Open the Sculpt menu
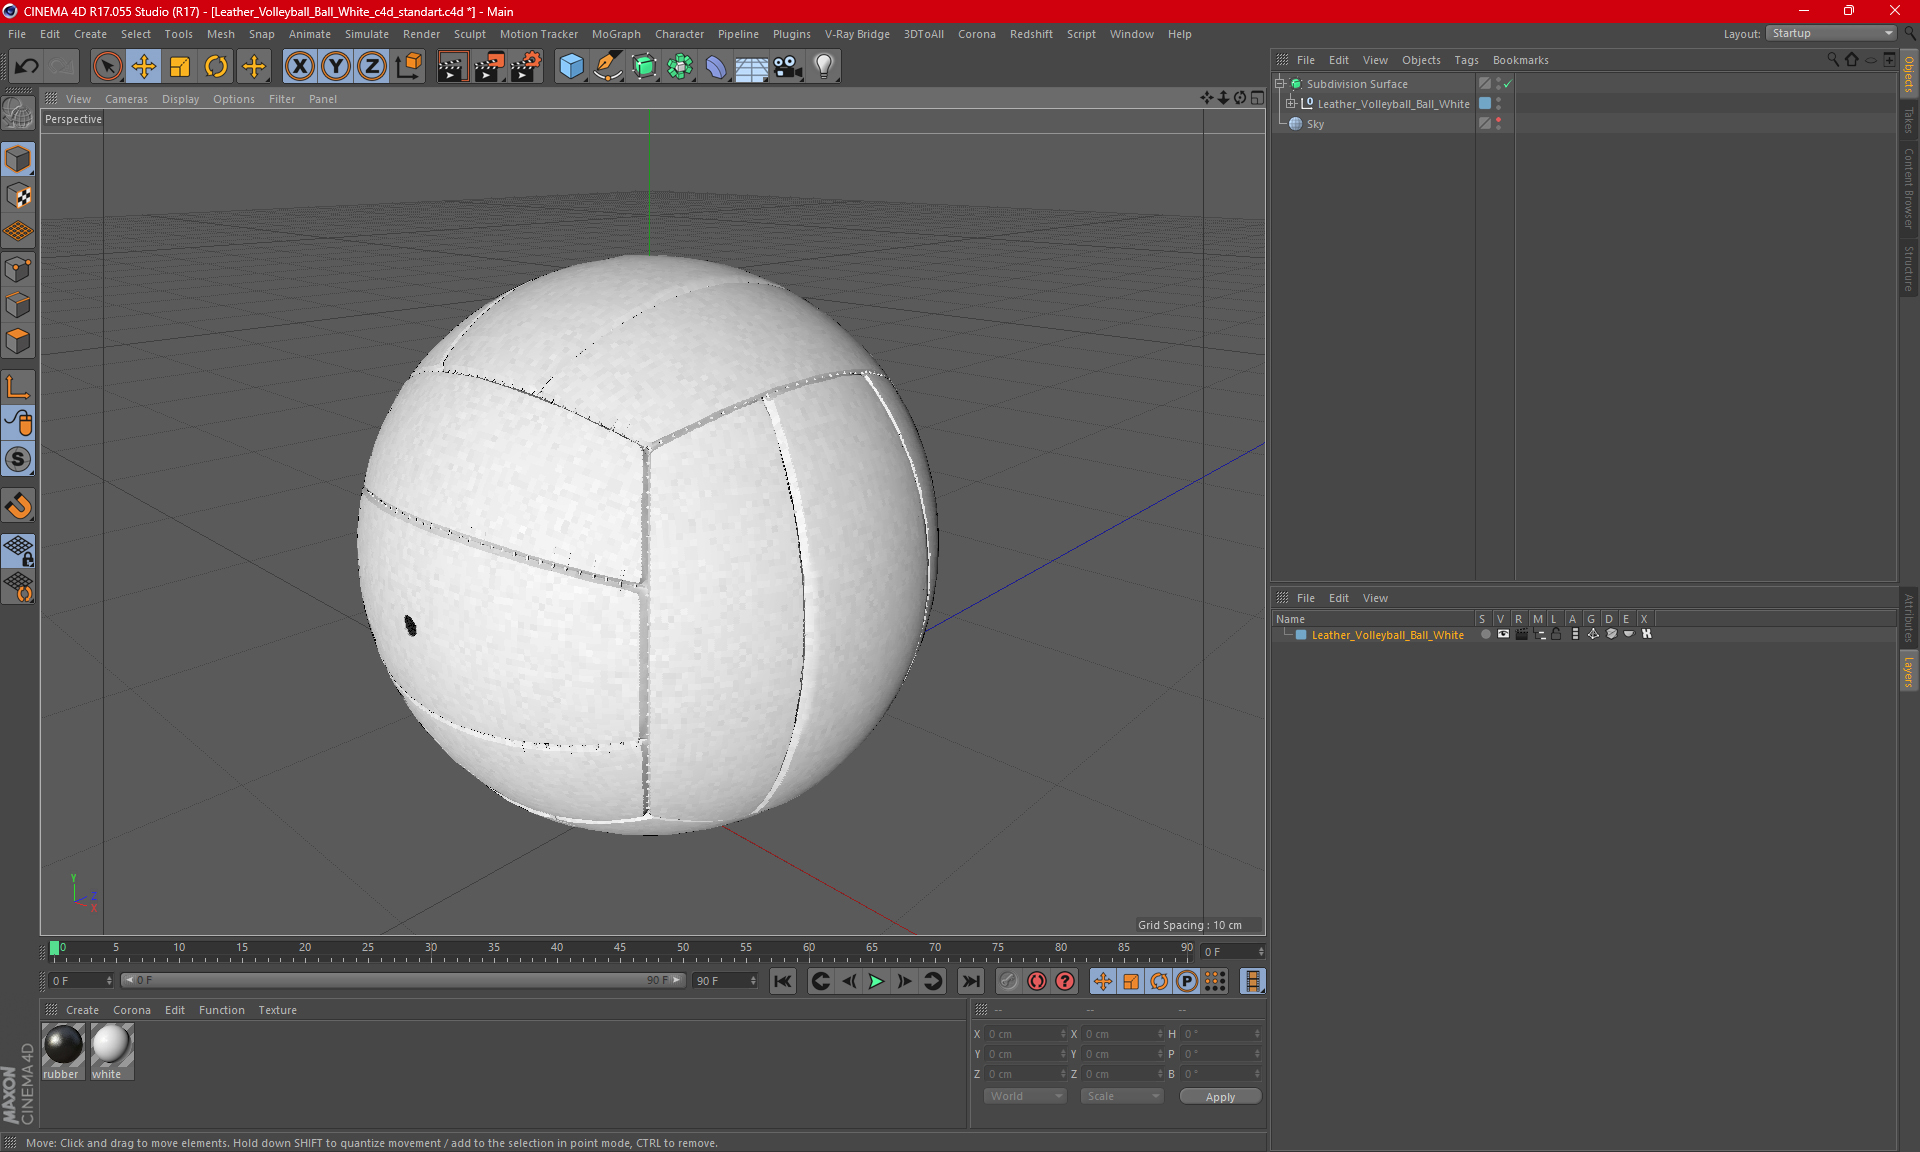This screenshot has height=1152, width=1920. (x=469, y=34)
